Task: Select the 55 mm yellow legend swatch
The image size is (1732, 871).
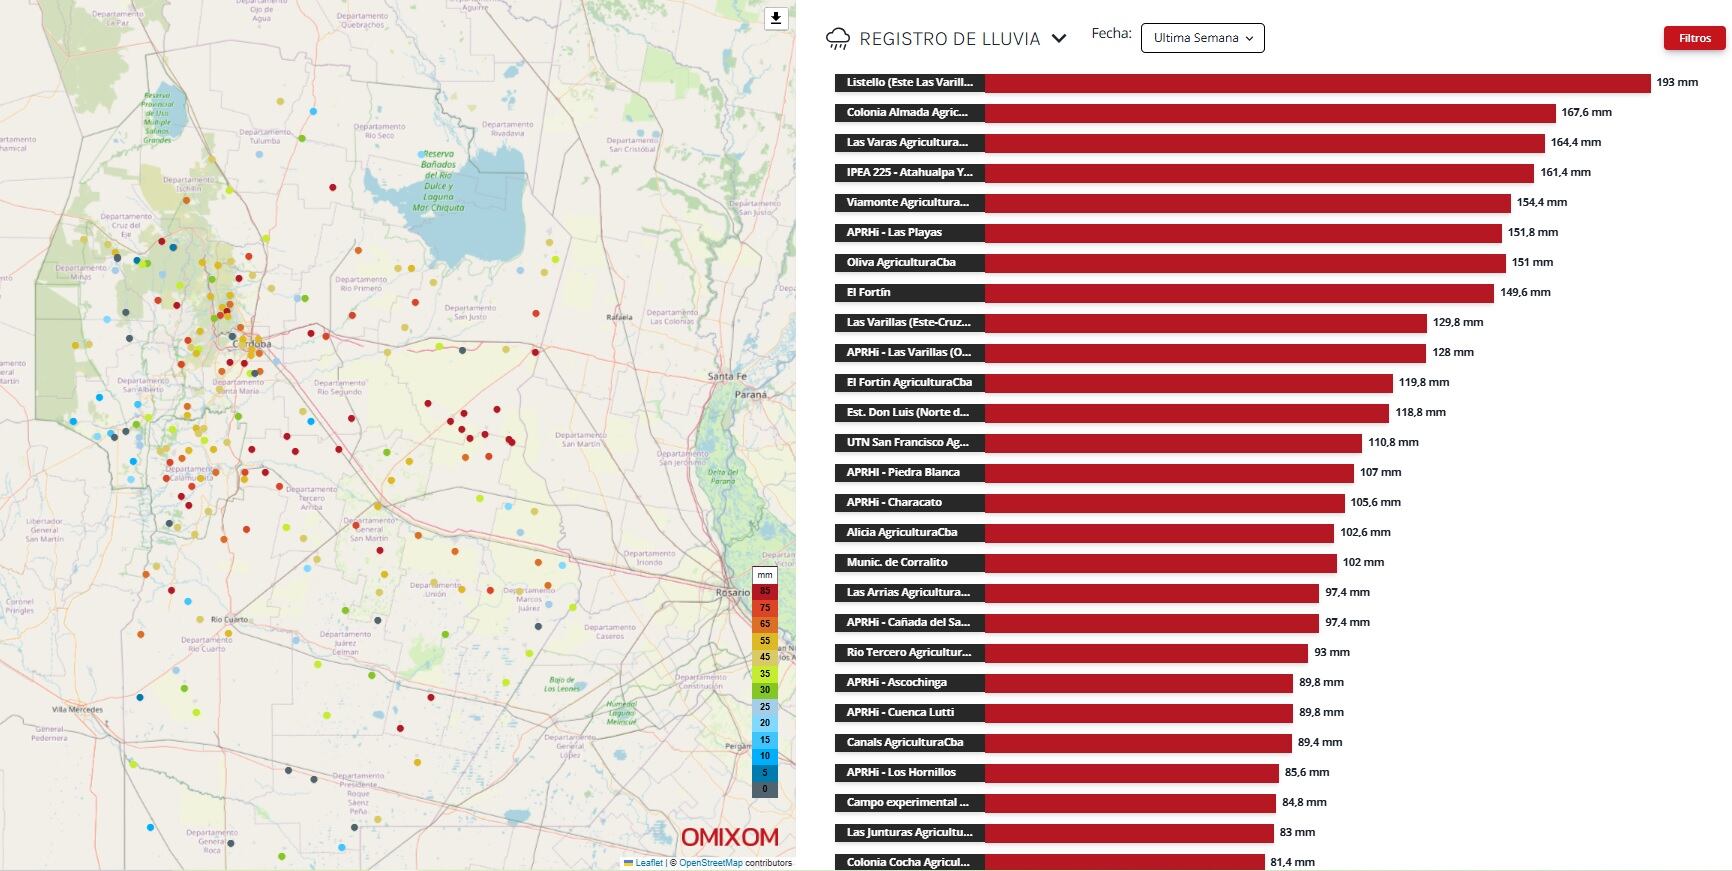Action: [765, 641]
